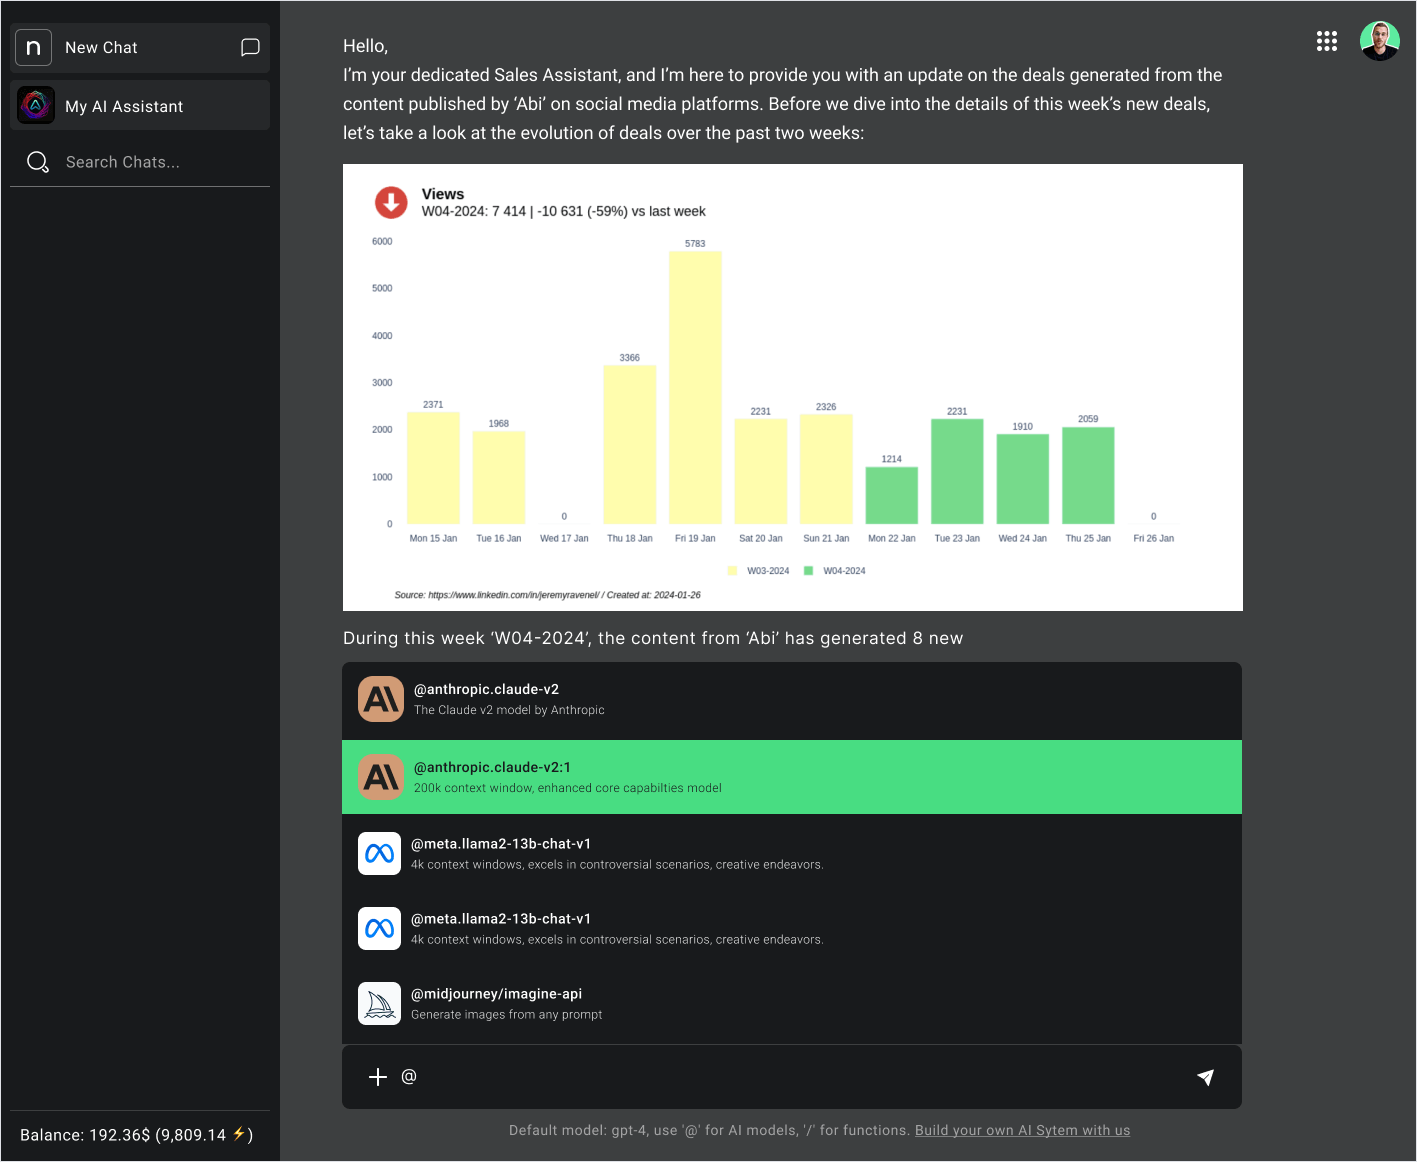Click the Tue 23 Jan green bar
Image resolution: width=1417 pixels, height=1162 pixels.
click(x=957, y=472)
